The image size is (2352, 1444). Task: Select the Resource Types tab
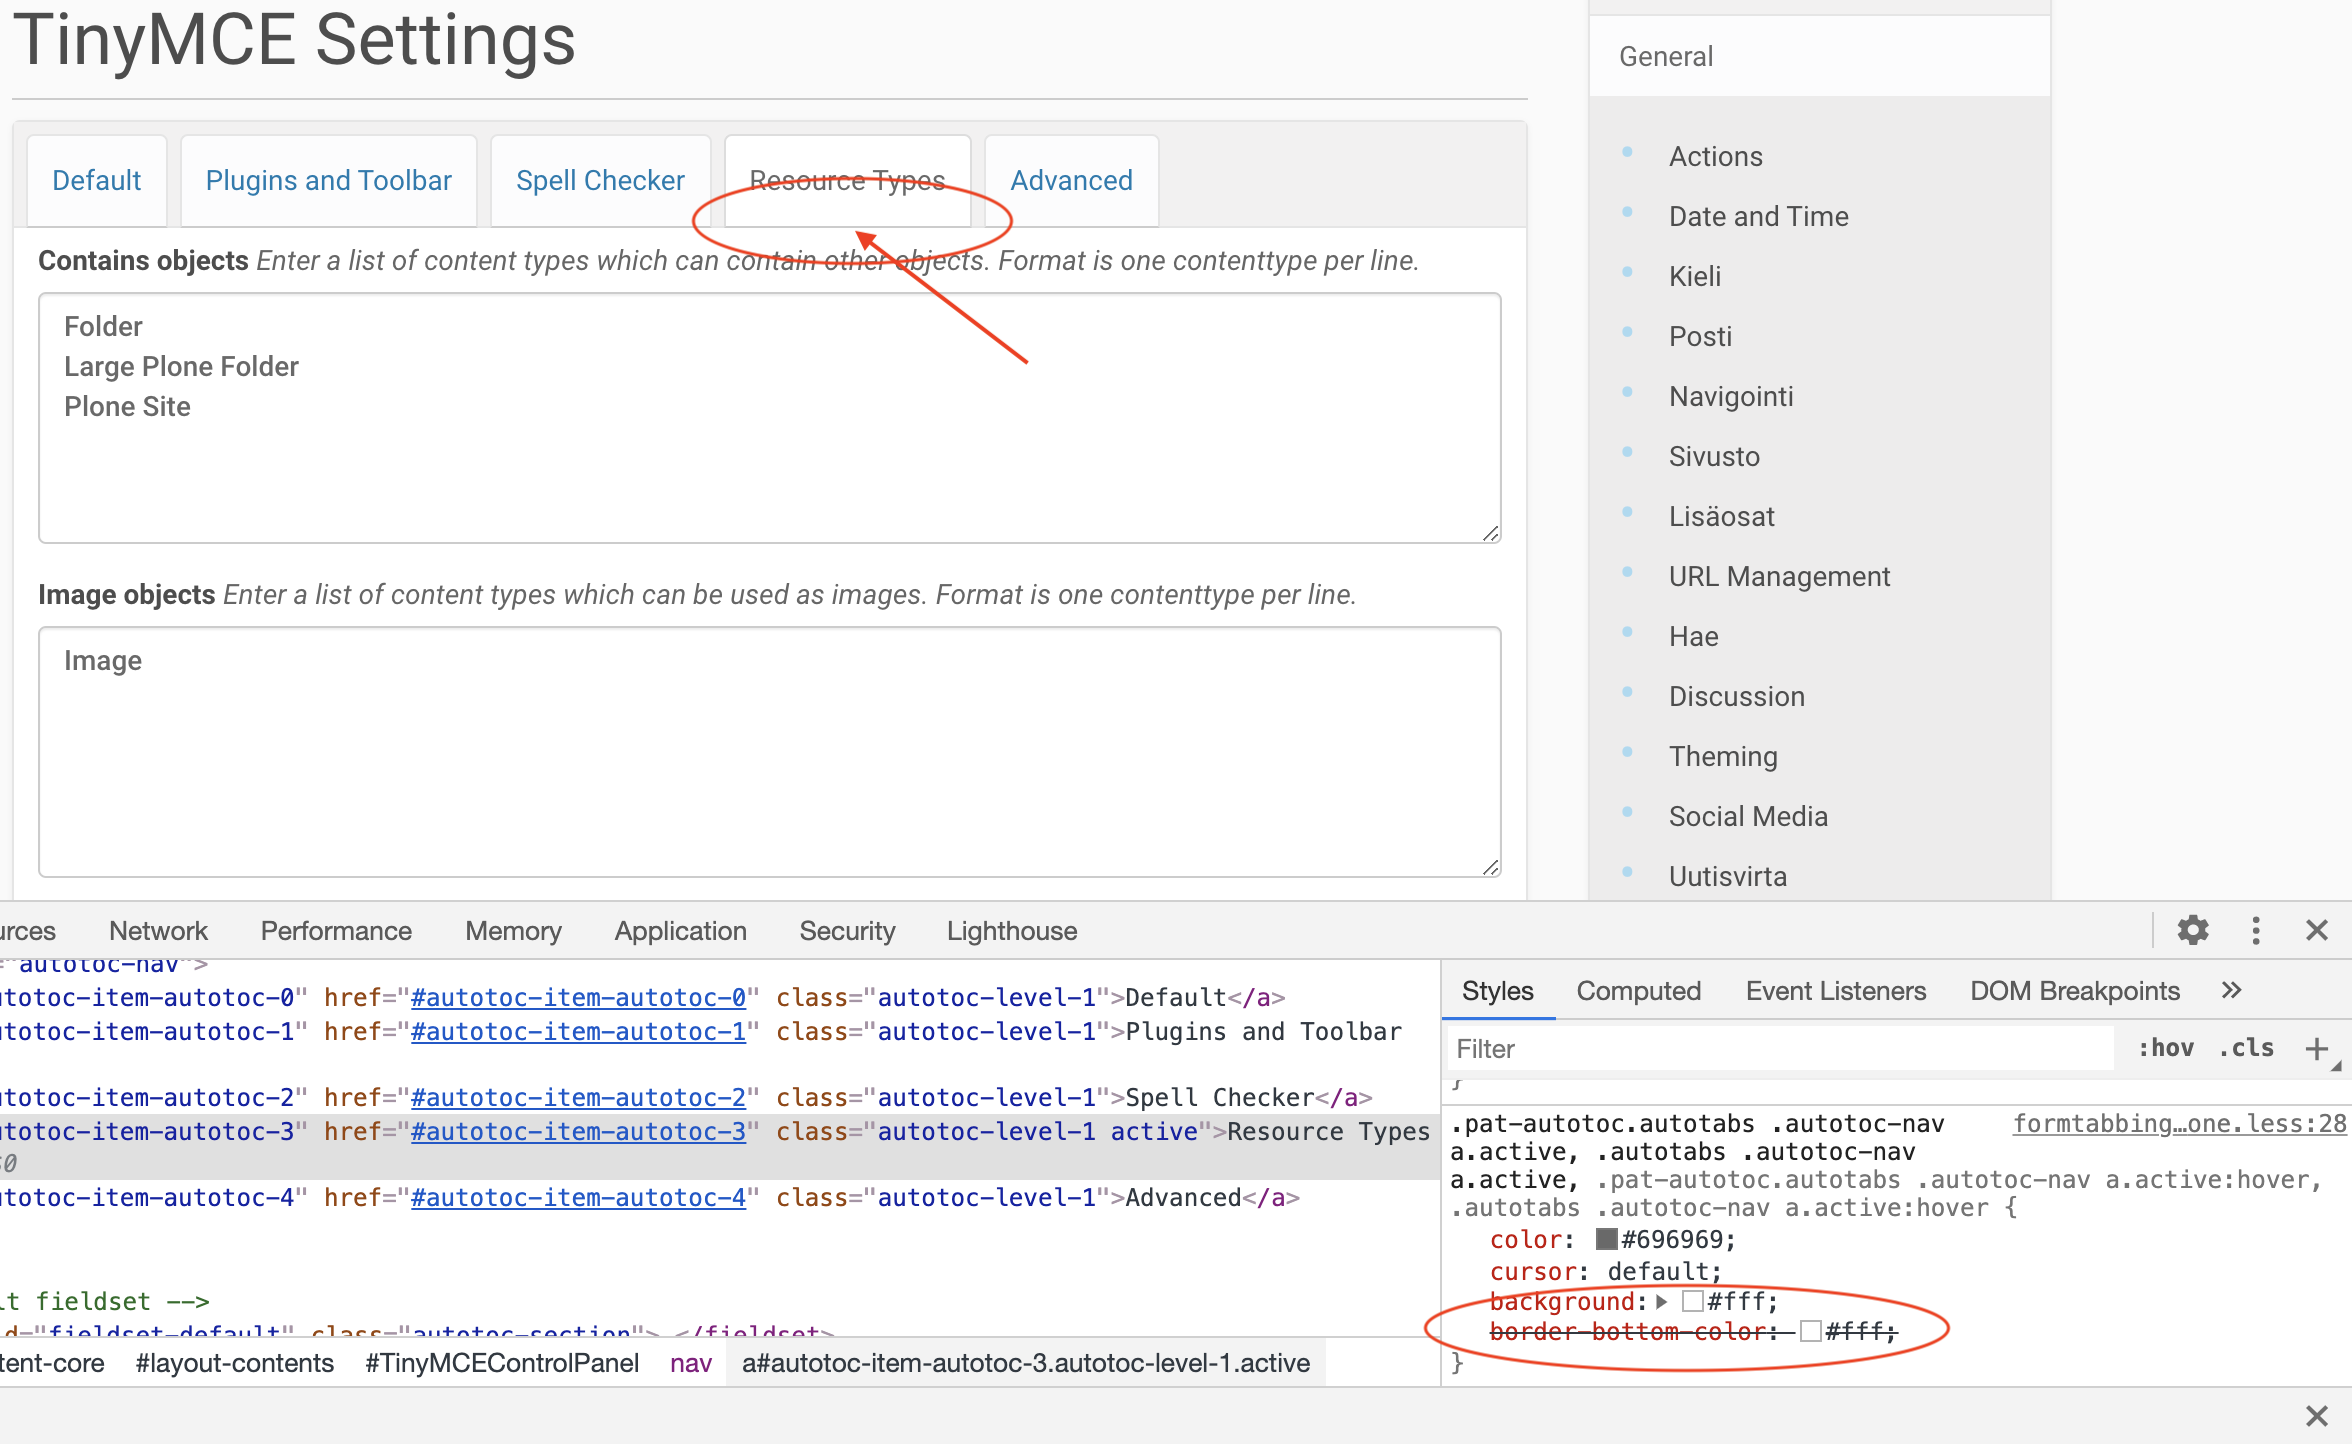848,180
